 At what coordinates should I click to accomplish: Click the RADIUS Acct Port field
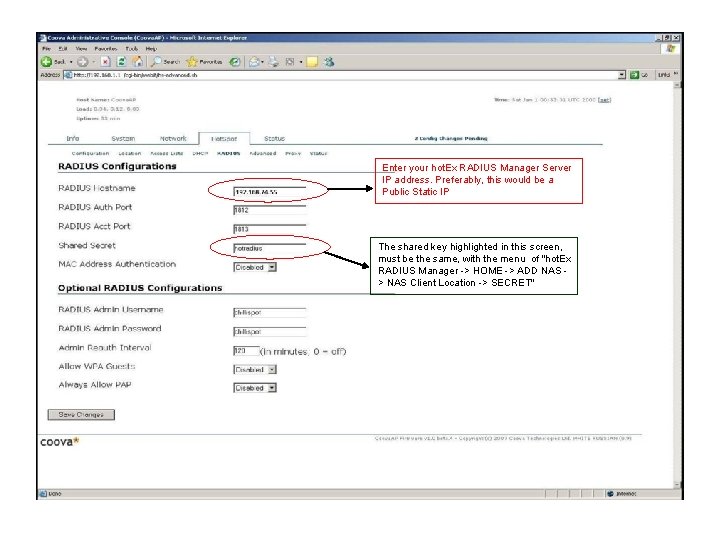point(270,229)
